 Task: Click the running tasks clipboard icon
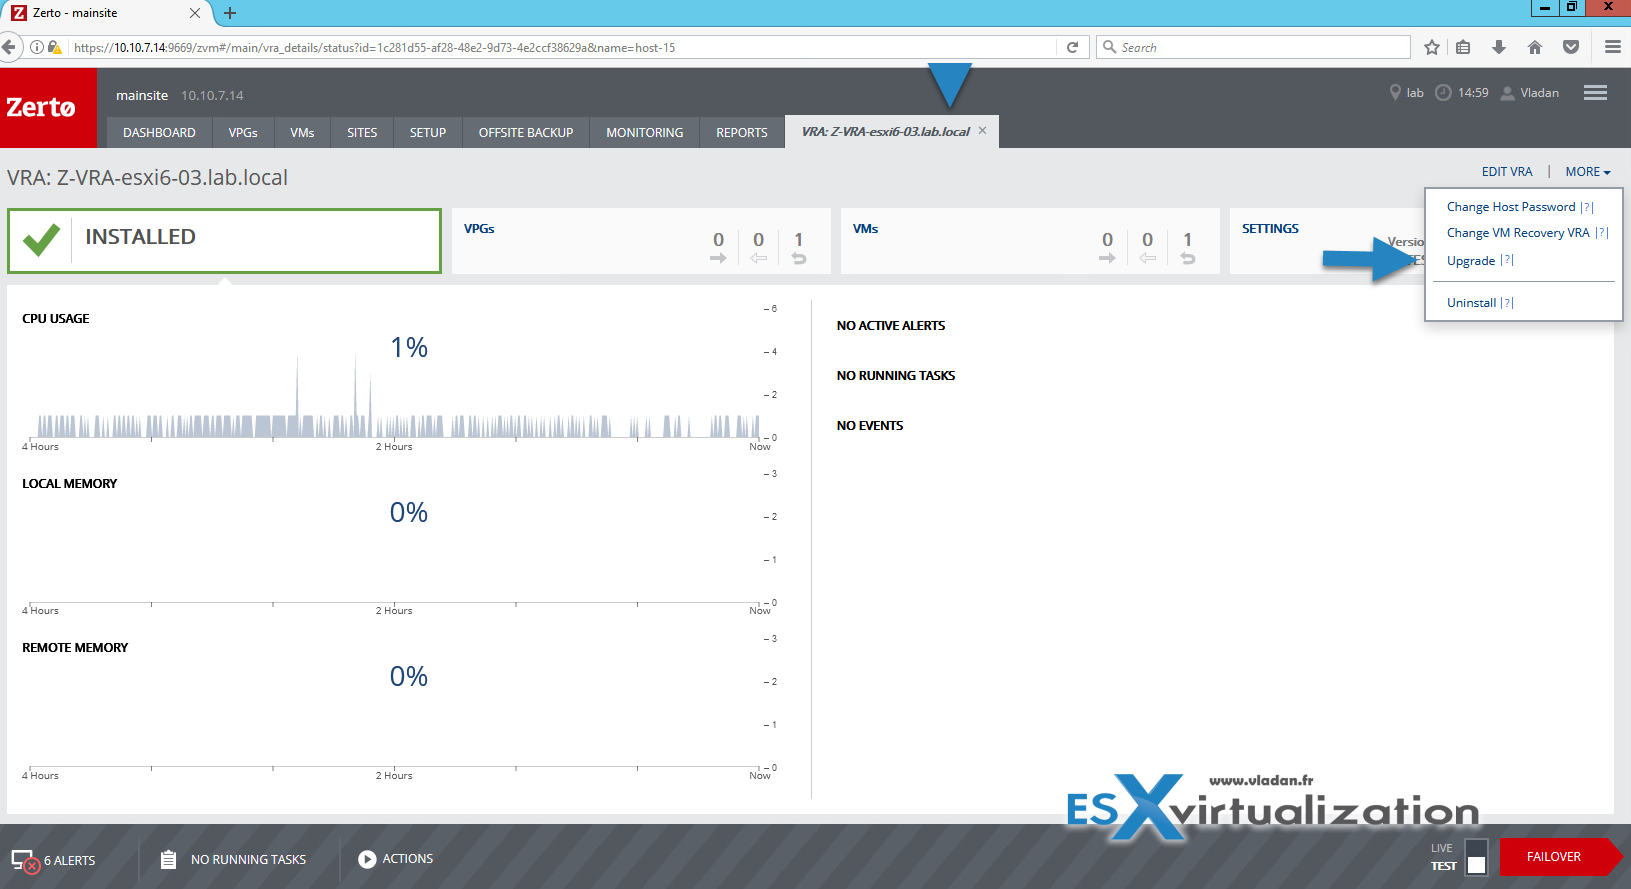pos(168,859)
